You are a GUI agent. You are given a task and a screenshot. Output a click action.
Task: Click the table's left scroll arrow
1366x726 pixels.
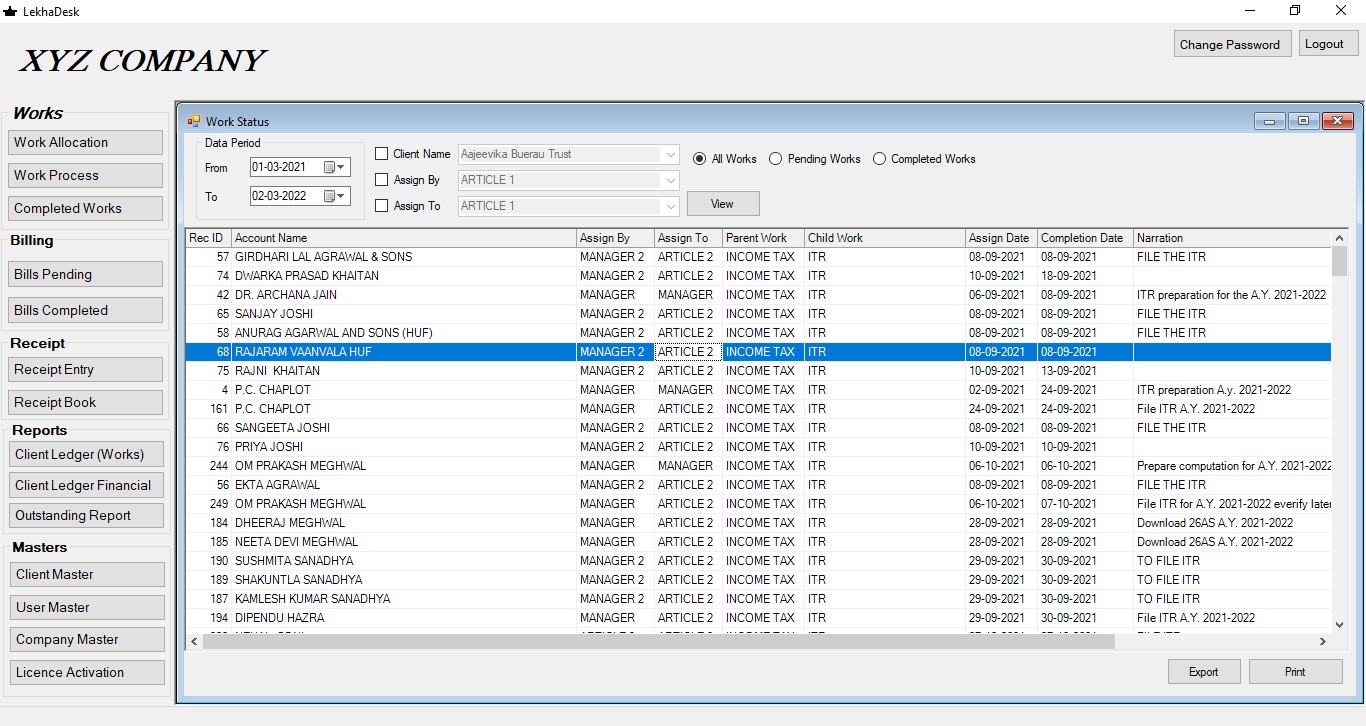coord(194,642)
